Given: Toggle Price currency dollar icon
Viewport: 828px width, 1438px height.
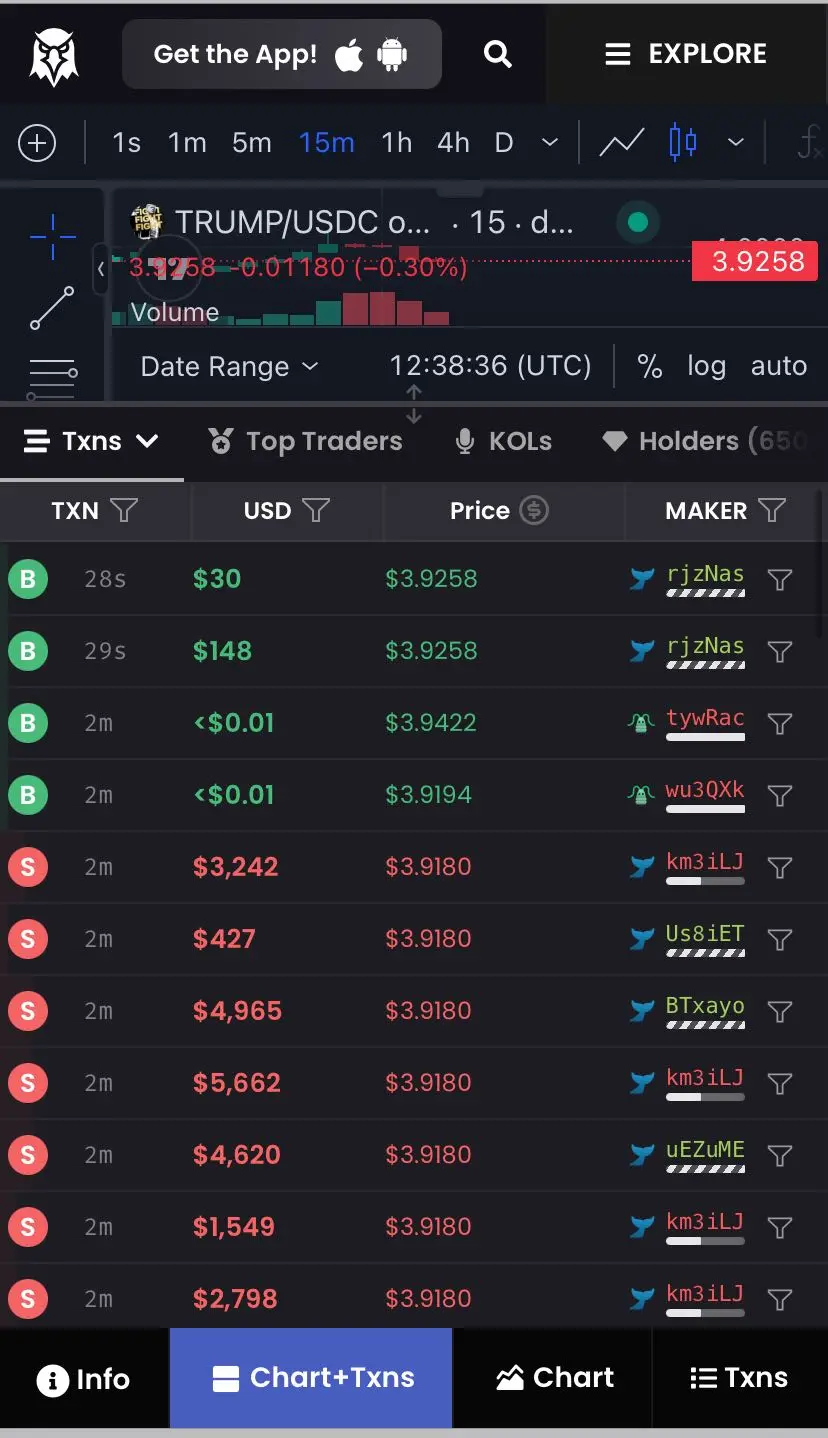Looking at the screenshot, I should pos(534,511).
